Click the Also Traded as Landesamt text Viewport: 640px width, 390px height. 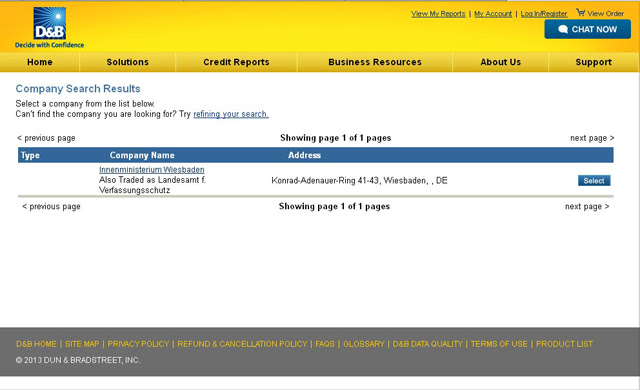(152, 185)
